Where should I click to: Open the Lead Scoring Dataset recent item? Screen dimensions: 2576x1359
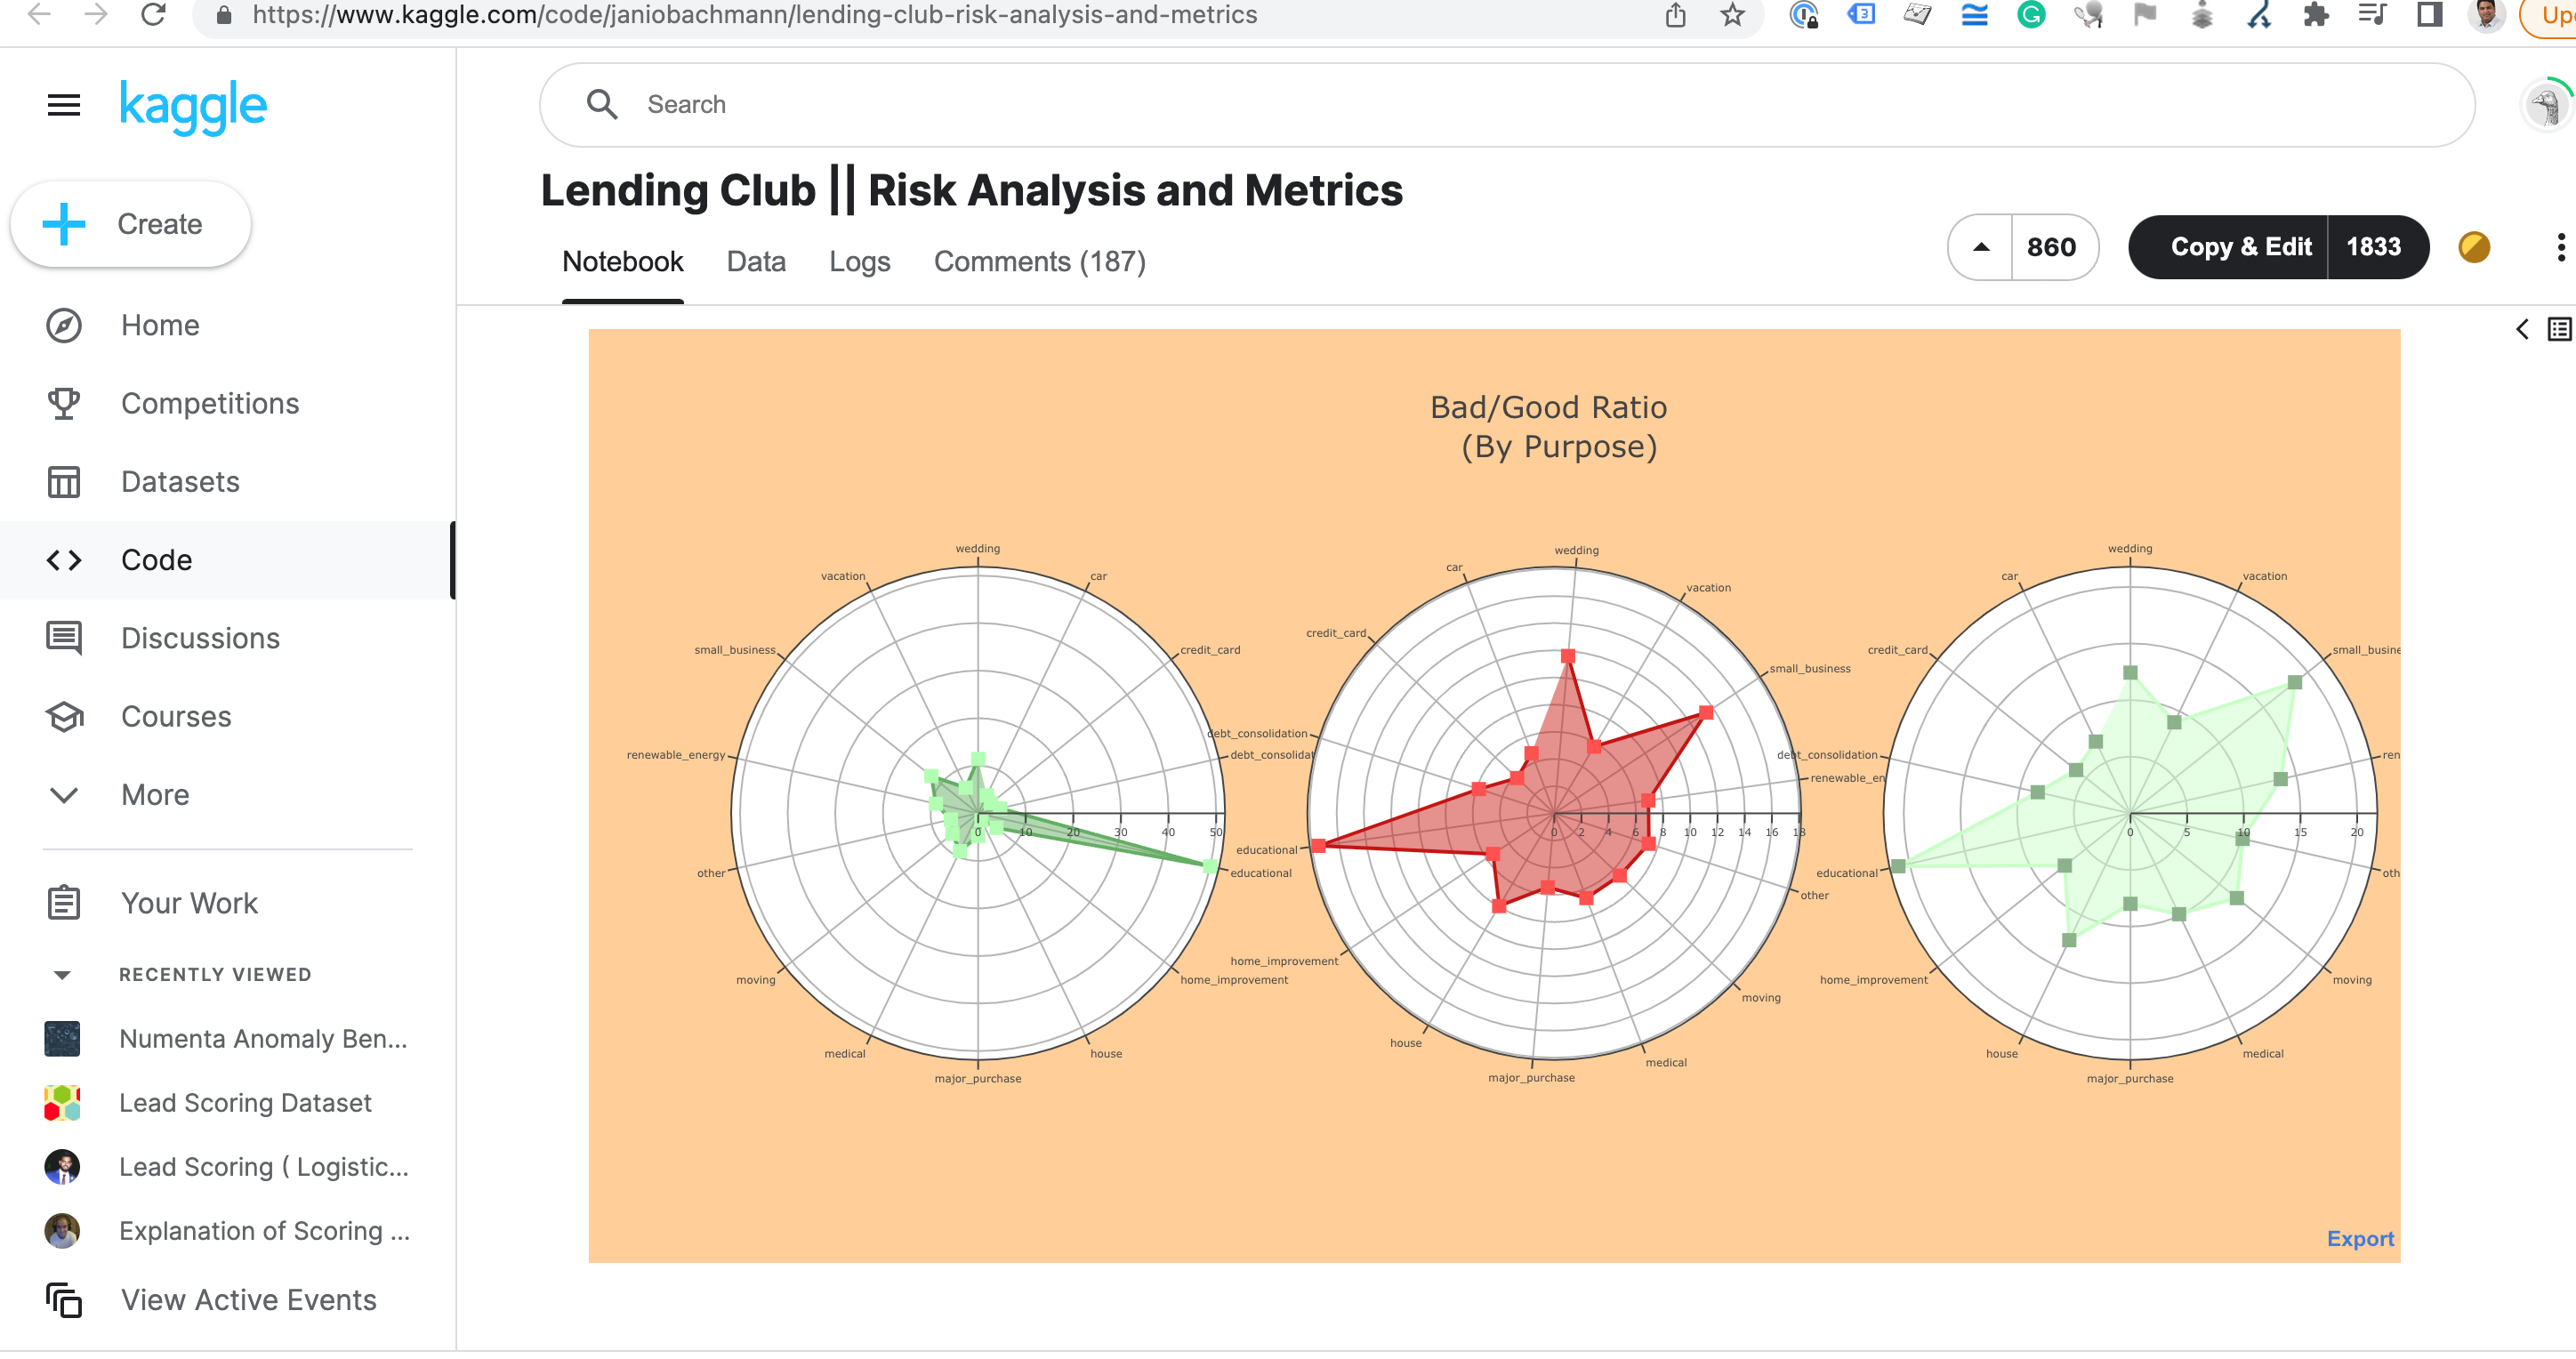tap(245, 1103)
